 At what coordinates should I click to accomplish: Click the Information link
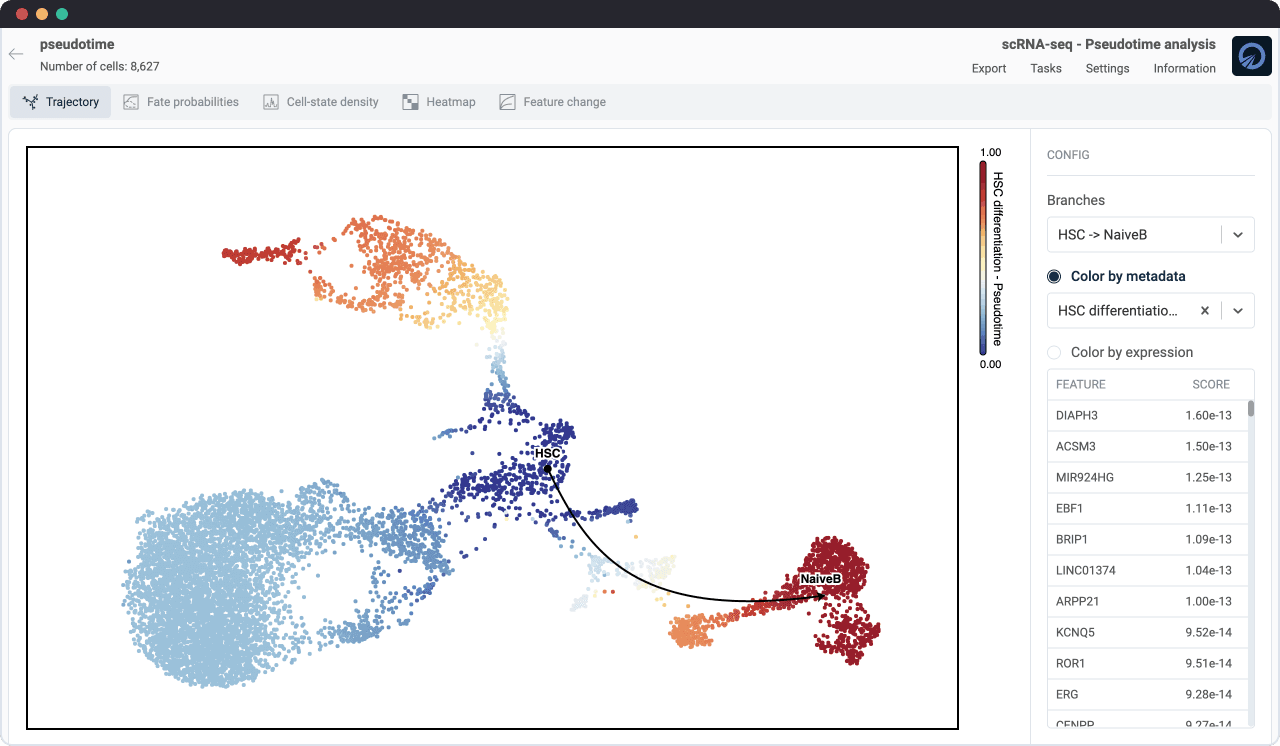click(1184, 68)
